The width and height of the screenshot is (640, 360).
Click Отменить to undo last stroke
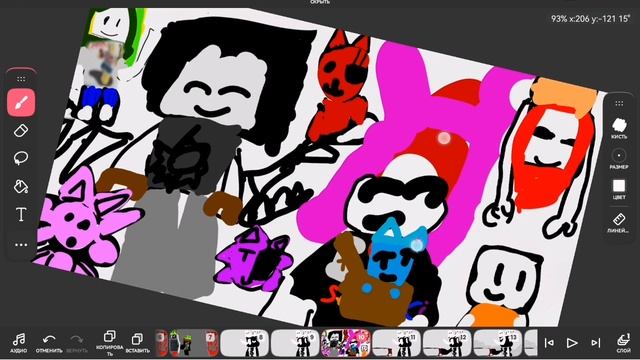(x=49, y=343)
